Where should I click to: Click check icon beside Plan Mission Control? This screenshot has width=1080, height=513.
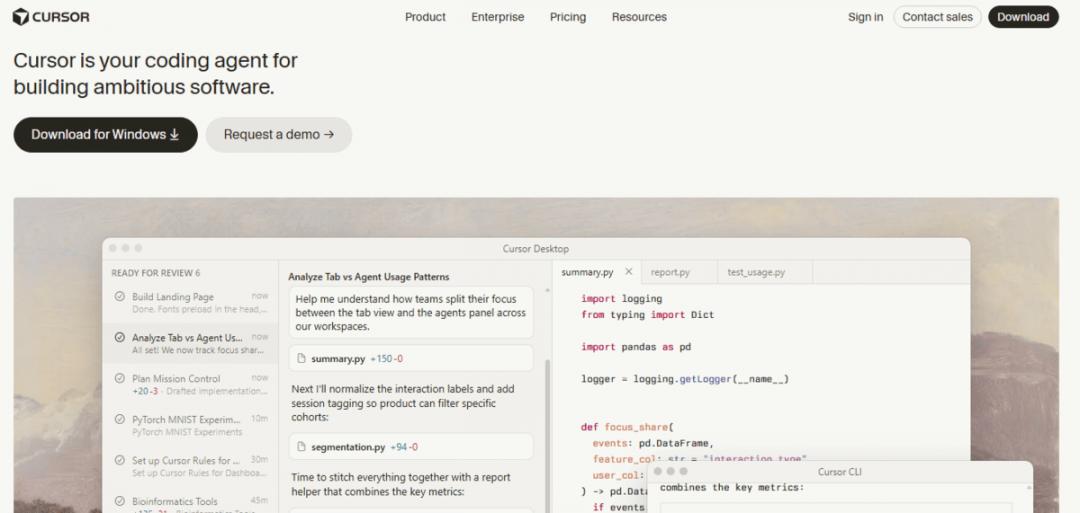(x=119, y=378)
